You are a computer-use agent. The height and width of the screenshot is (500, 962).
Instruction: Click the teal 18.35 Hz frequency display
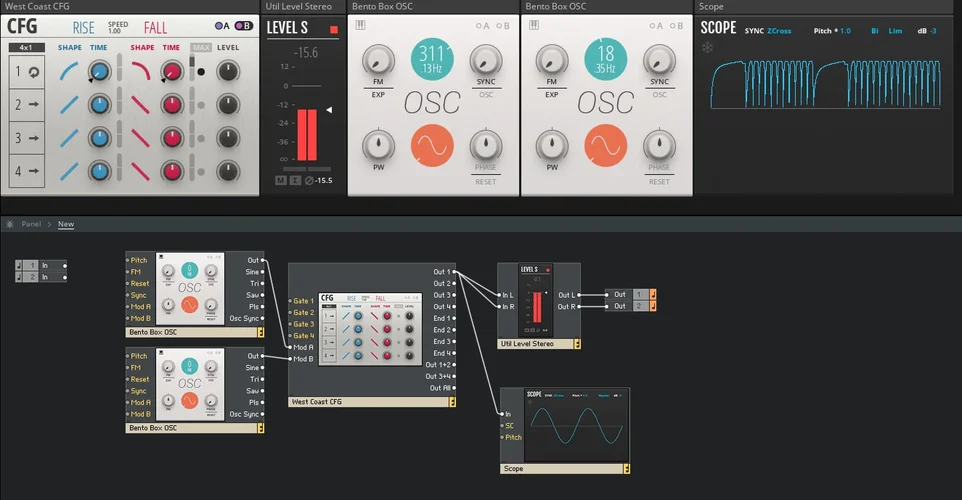tap(606, 60)
